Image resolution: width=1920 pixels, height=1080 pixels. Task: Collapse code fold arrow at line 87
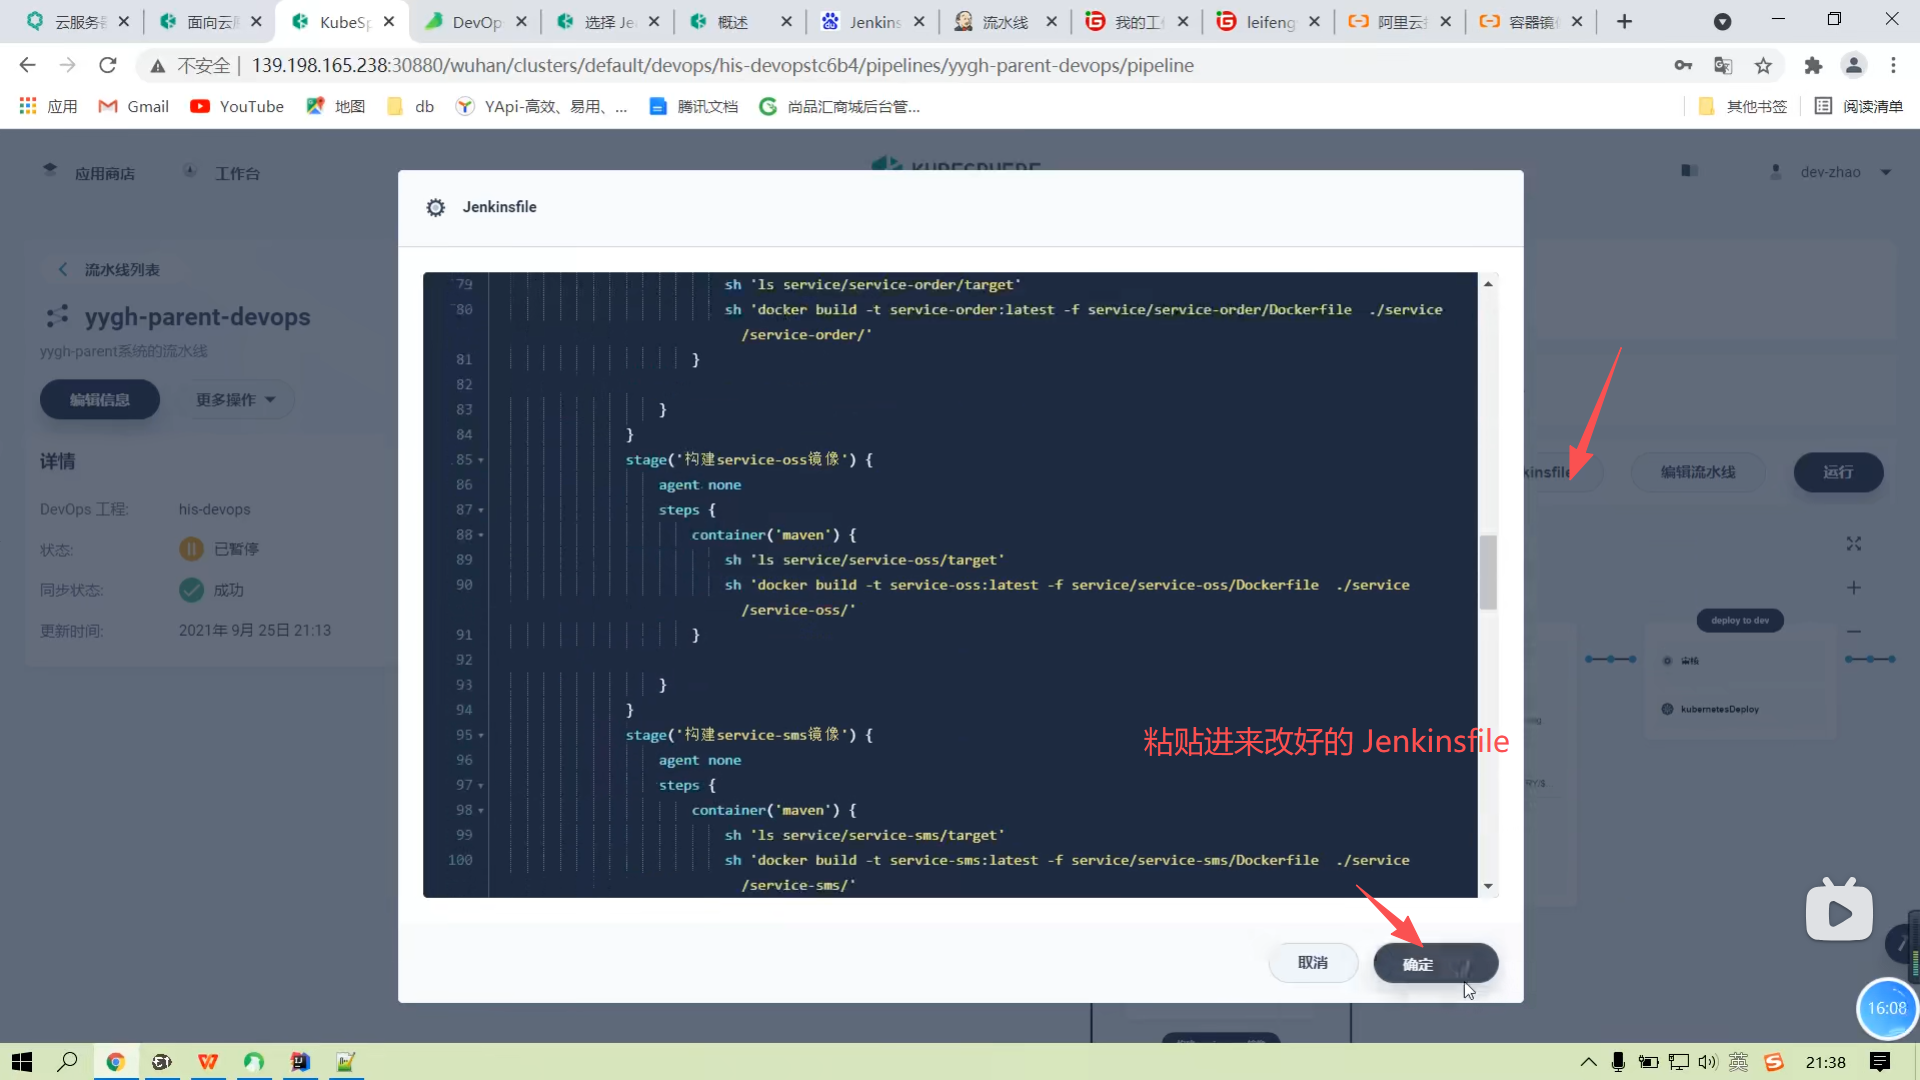click(x=481, y=510)
